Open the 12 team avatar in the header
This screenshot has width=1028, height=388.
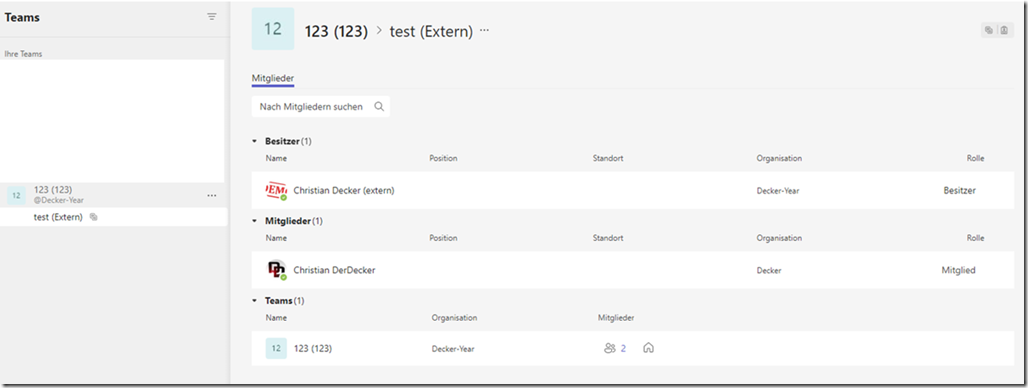(273, 29)
